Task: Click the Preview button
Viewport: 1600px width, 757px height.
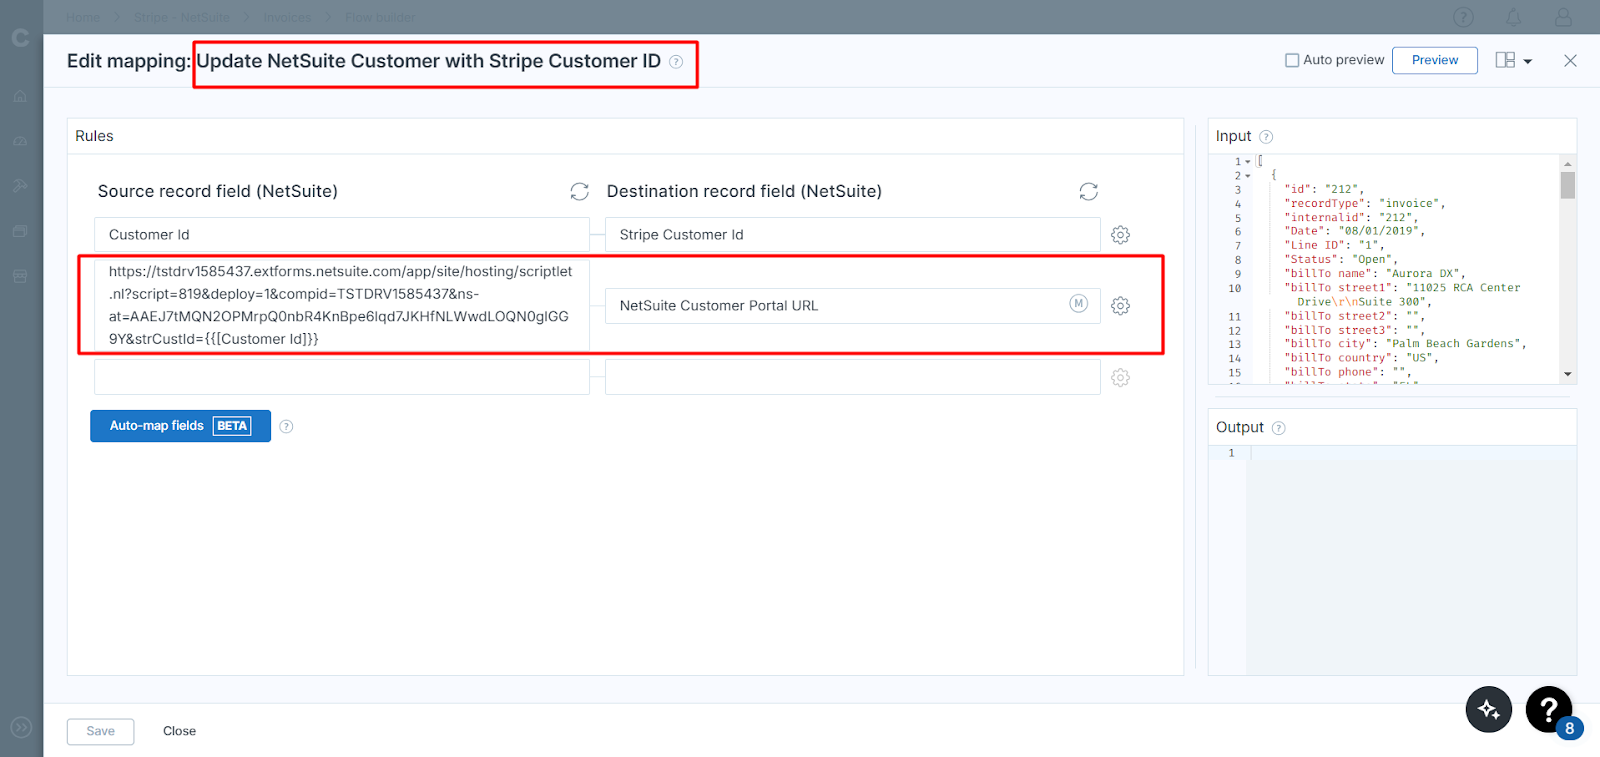Action: [x=1434, y=60]
